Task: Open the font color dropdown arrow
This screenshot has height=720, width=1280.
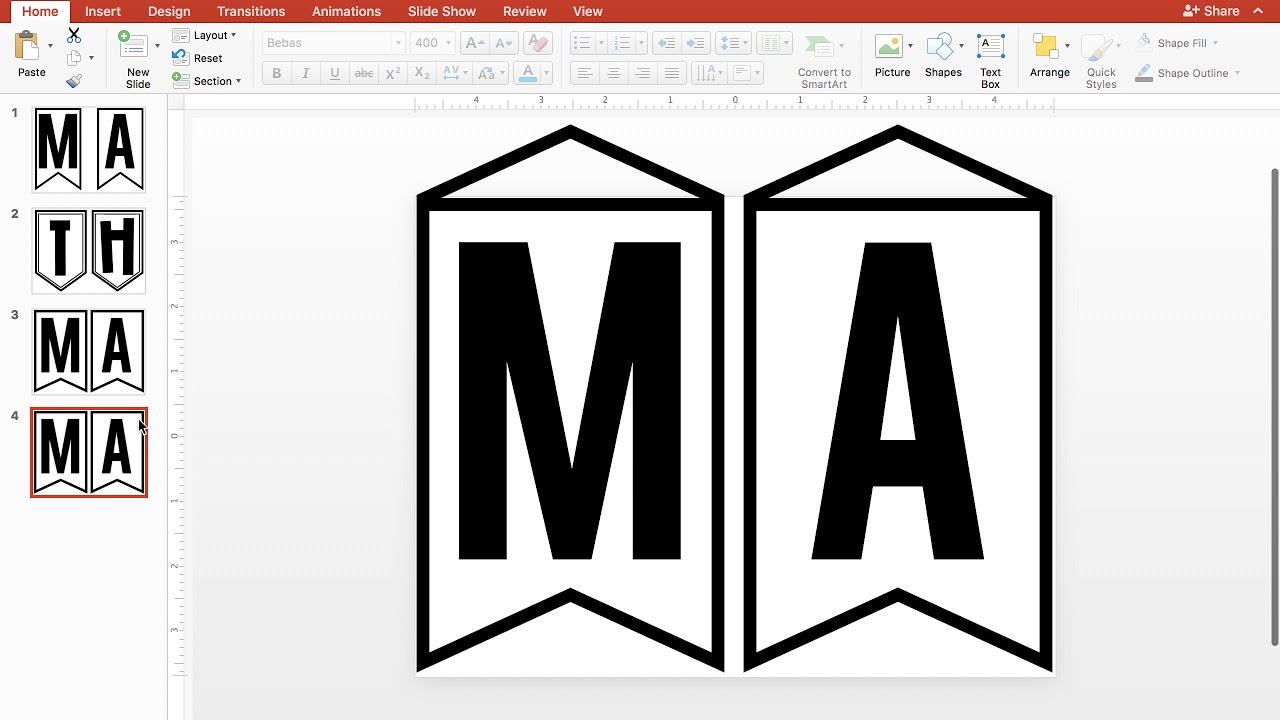Action: click(545, 73)
